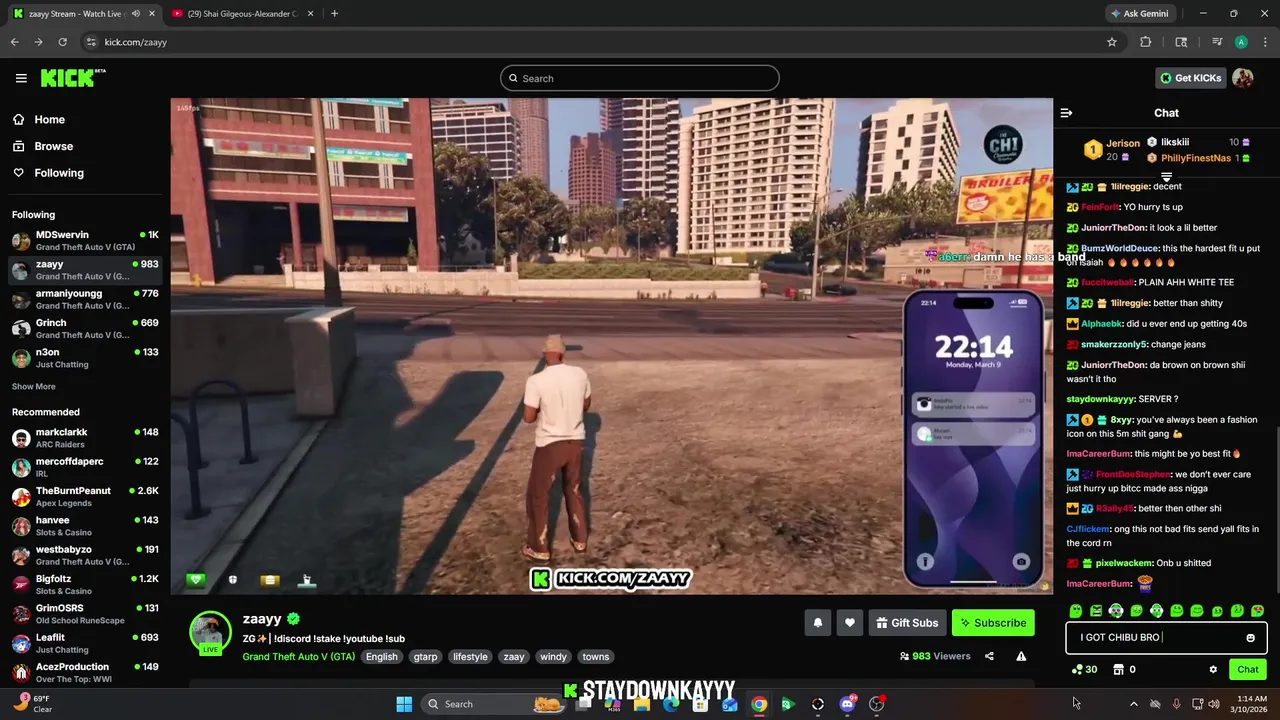The image size is (1280, 720).
Task: Open chat settings gear icon
Action: pos(1213,670)
